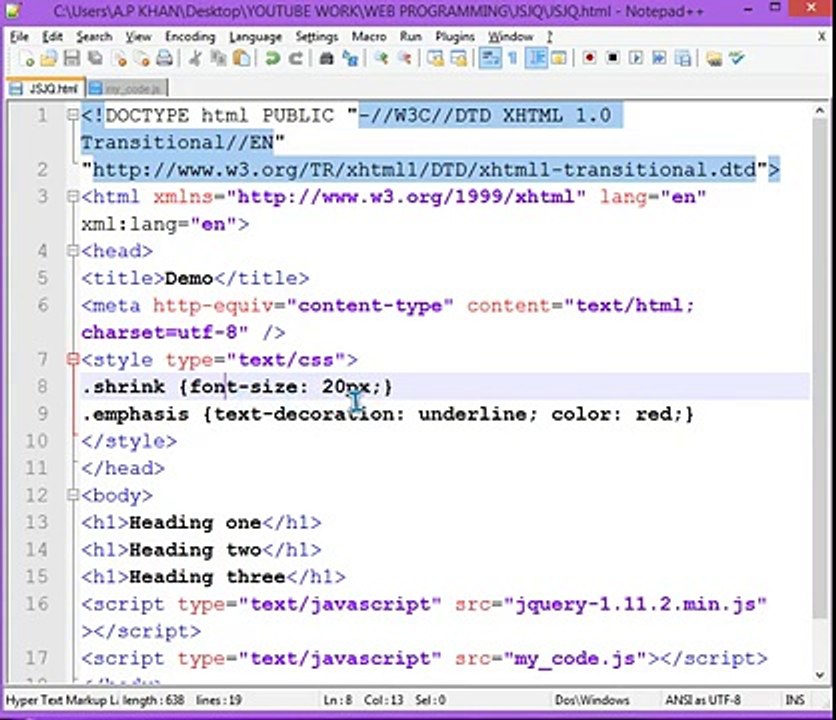Open the Plugins menu
This screenshot has width=836, height=720.
pos(455,37)
